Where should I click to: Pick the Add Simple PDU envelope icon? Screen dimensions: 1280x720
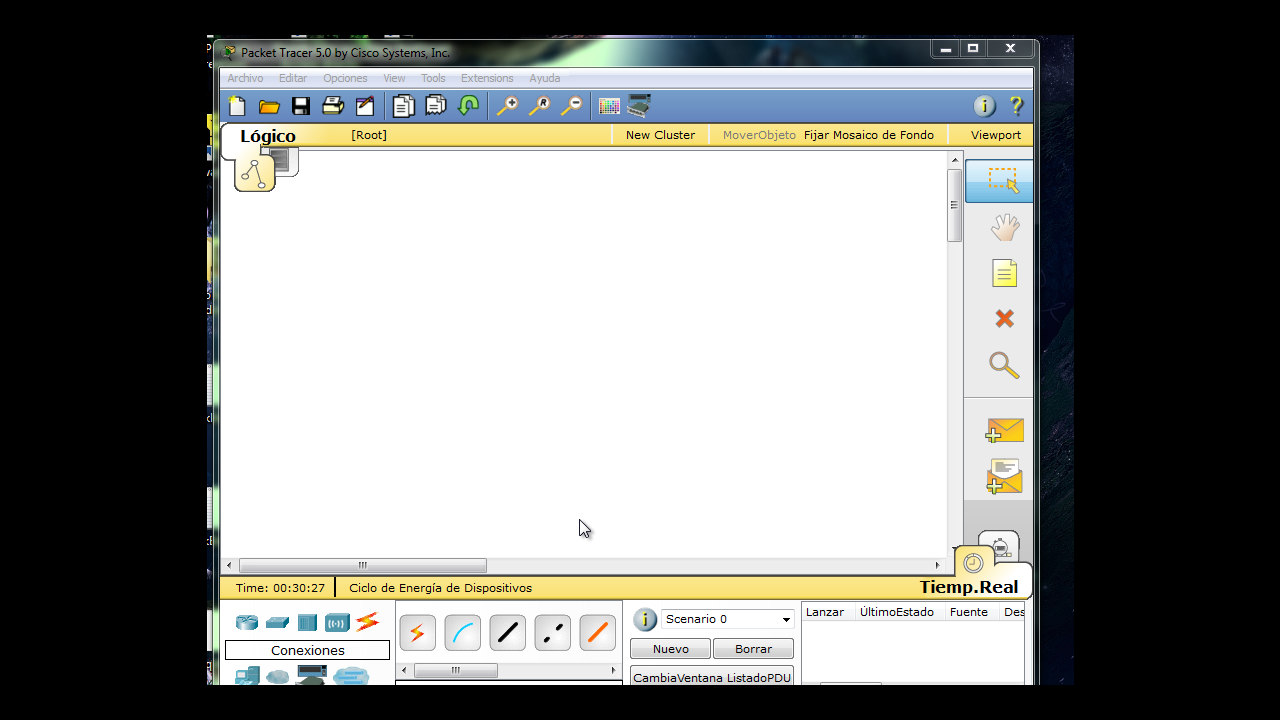click(1004, 431)
